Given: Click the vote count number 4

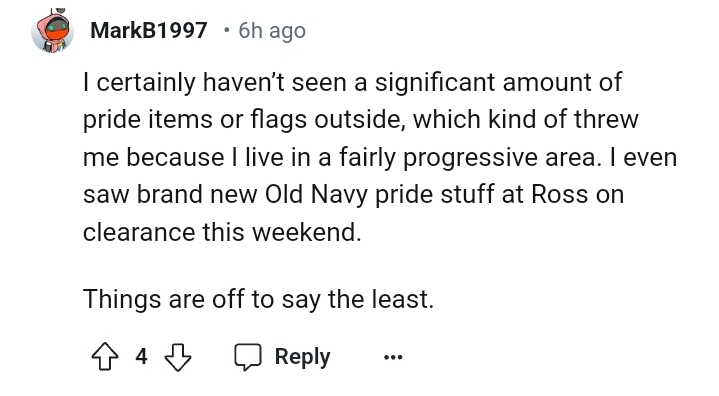Looking at the screenshot, I should [x=141, y=357].
